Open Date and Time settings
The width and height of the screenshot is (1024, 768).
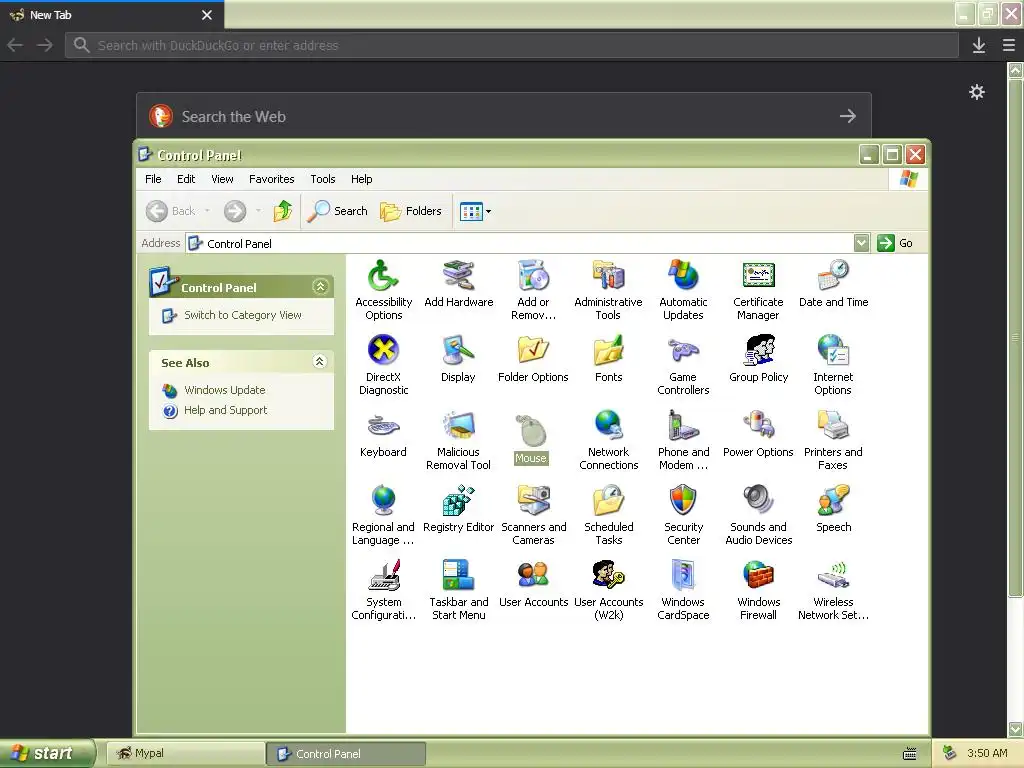coord(833,283)
